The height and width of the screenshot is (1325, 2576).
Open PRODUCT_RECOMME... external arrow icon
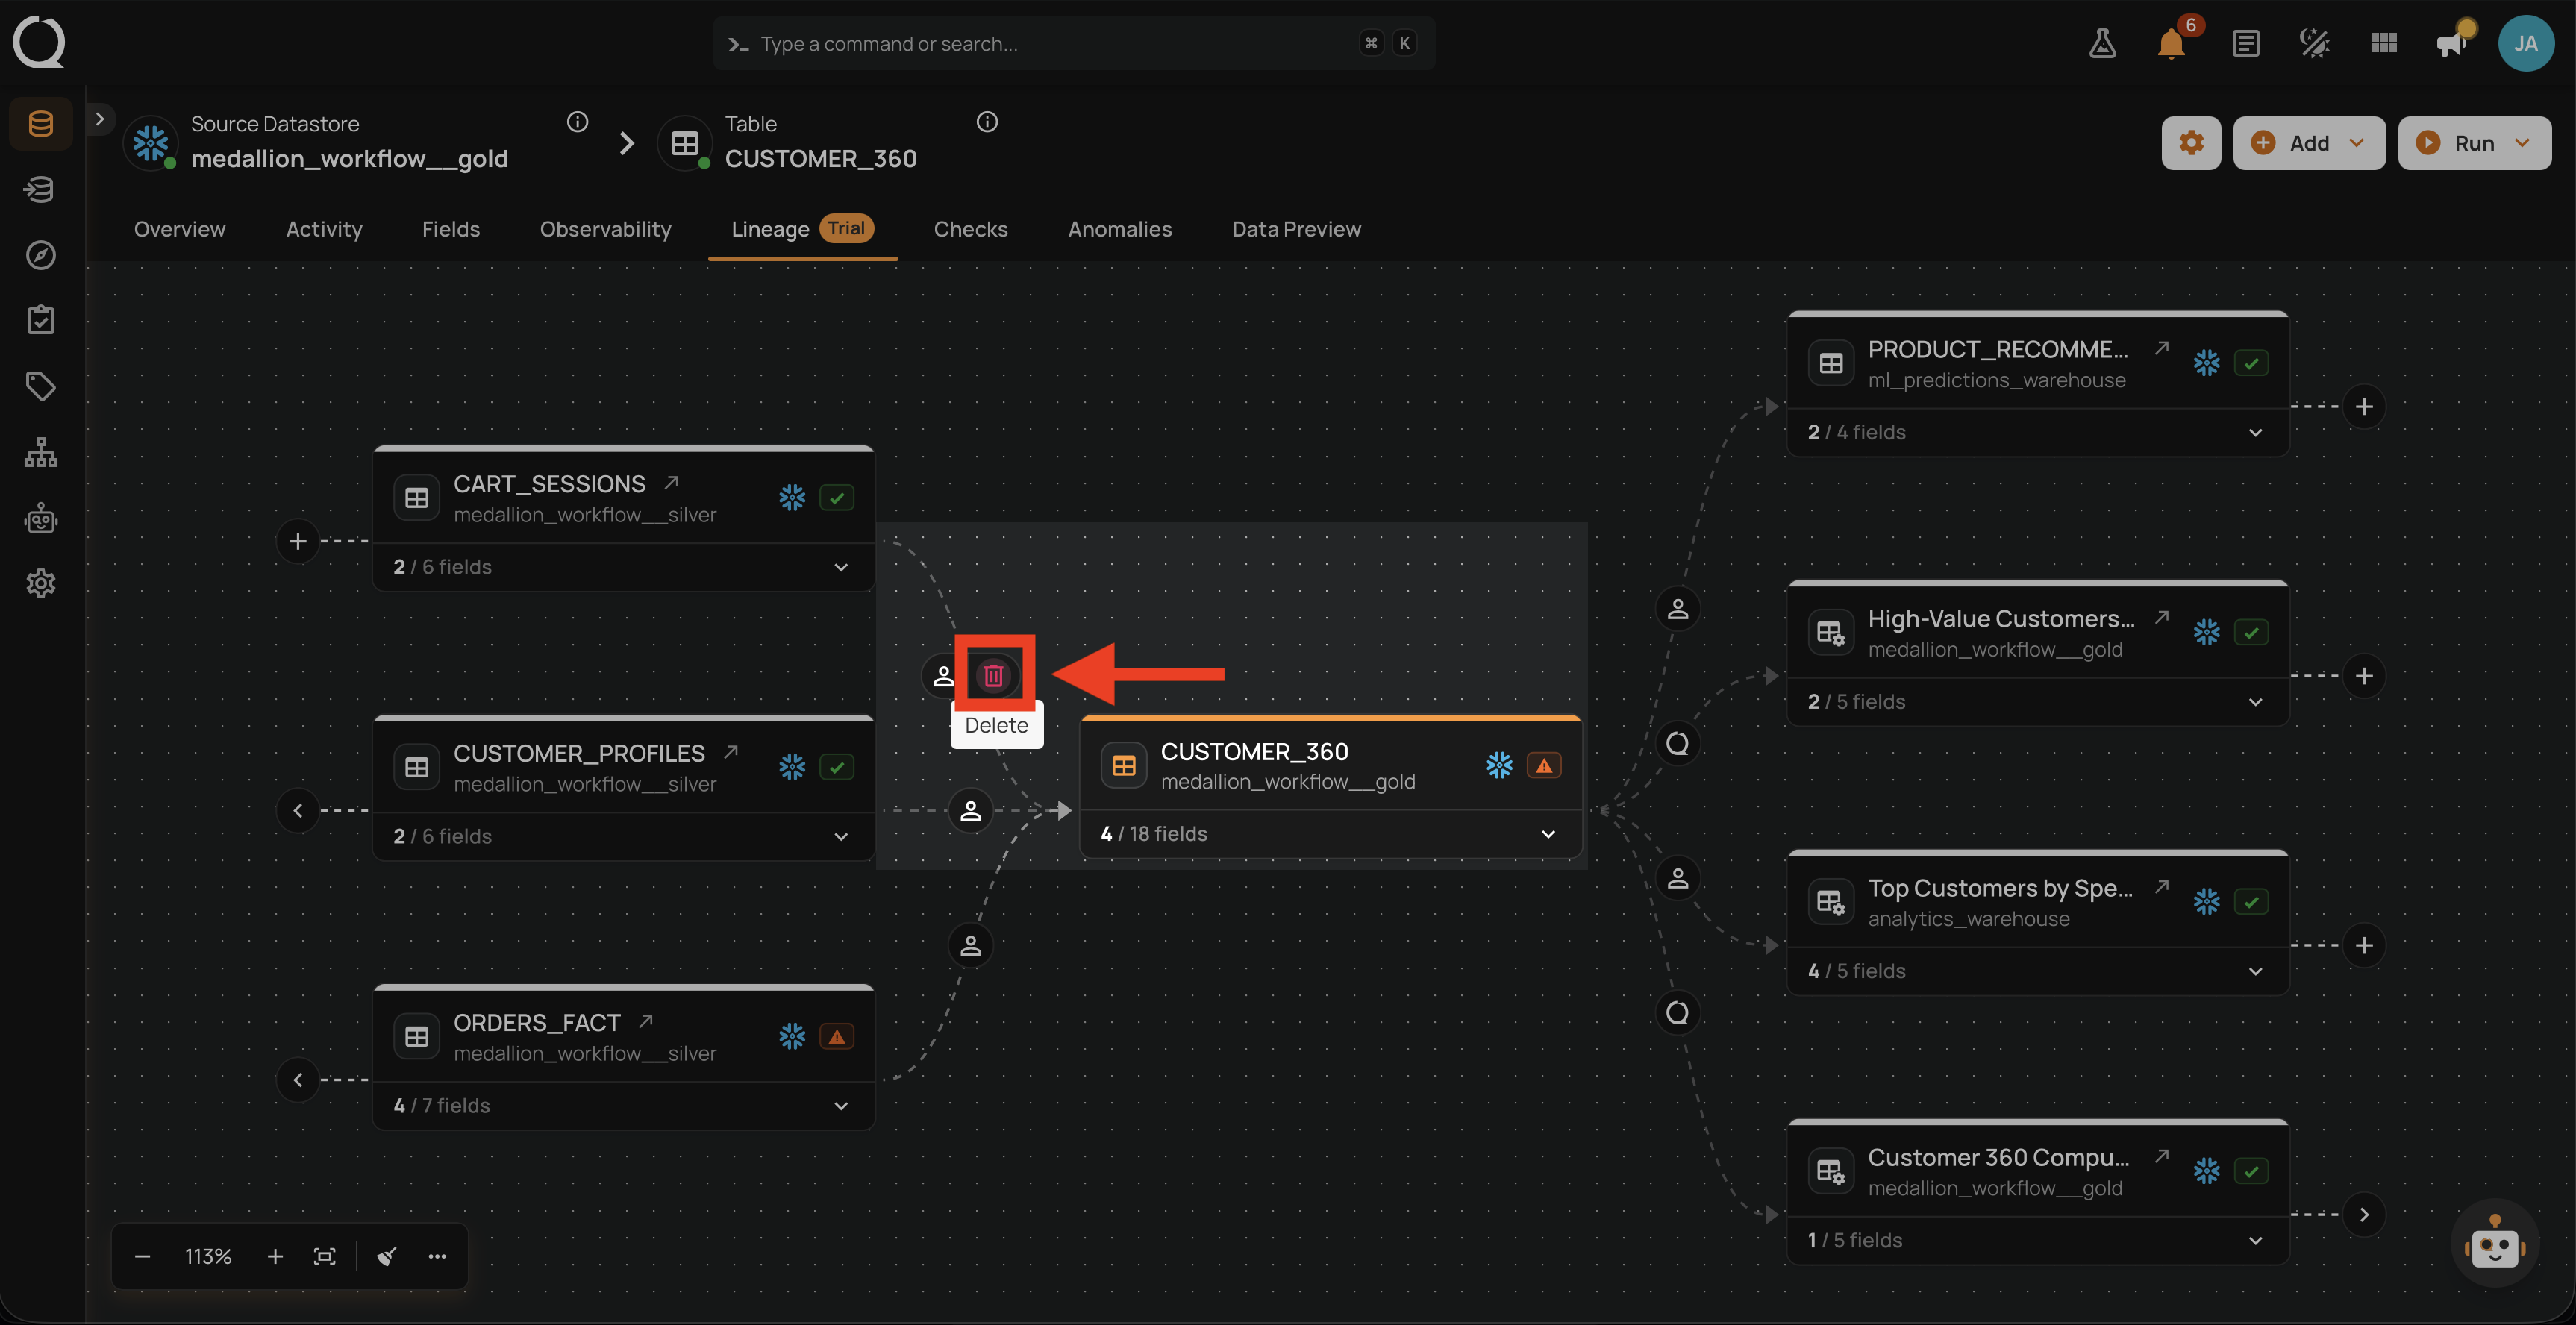tap(2161, 347)
